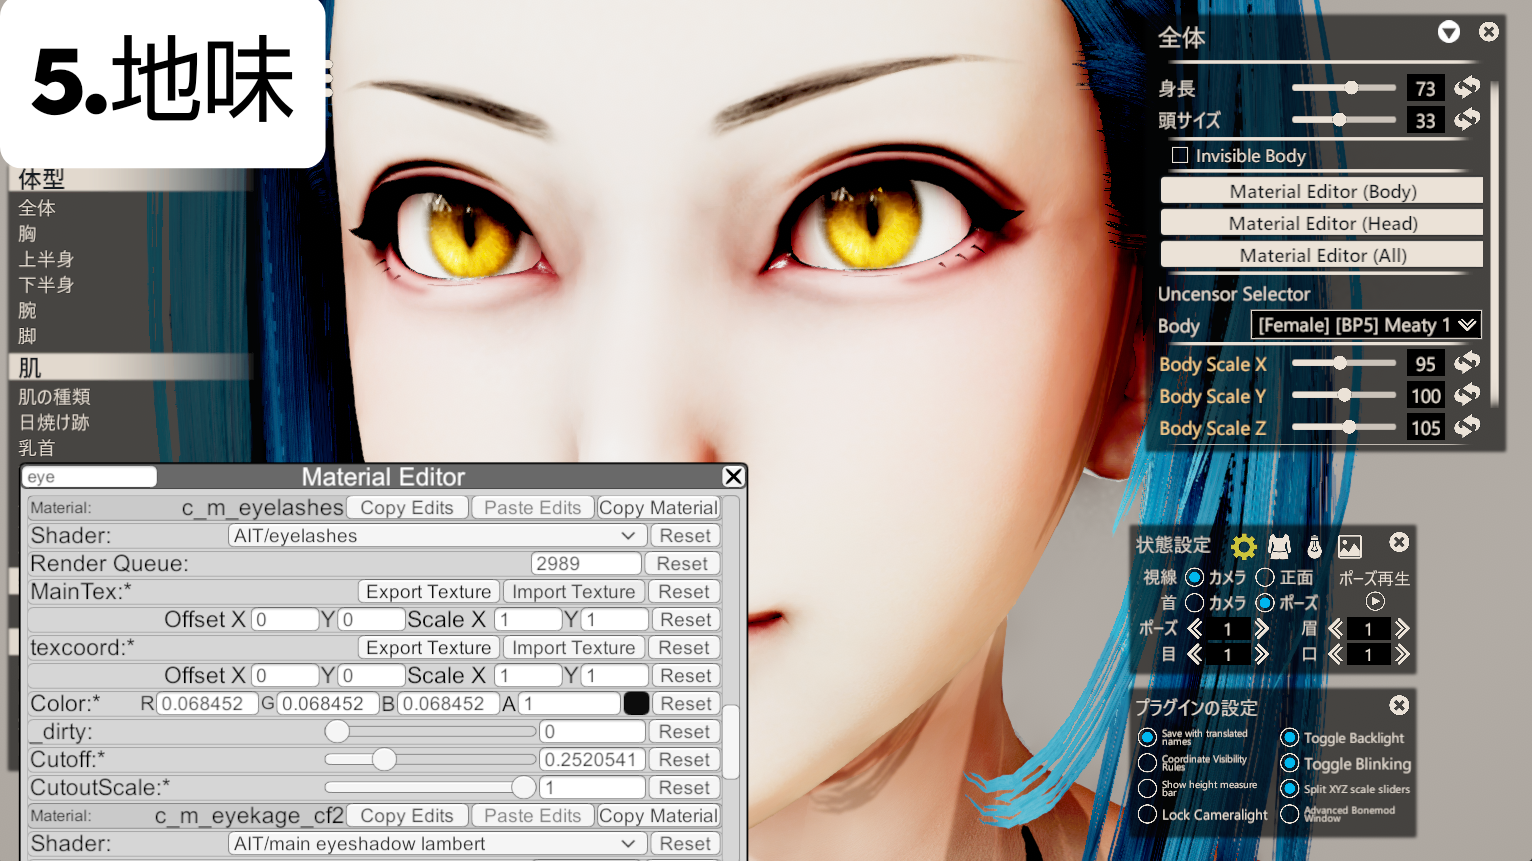
Task: Select 下半身 in the category list
Action: click(46, 285)
